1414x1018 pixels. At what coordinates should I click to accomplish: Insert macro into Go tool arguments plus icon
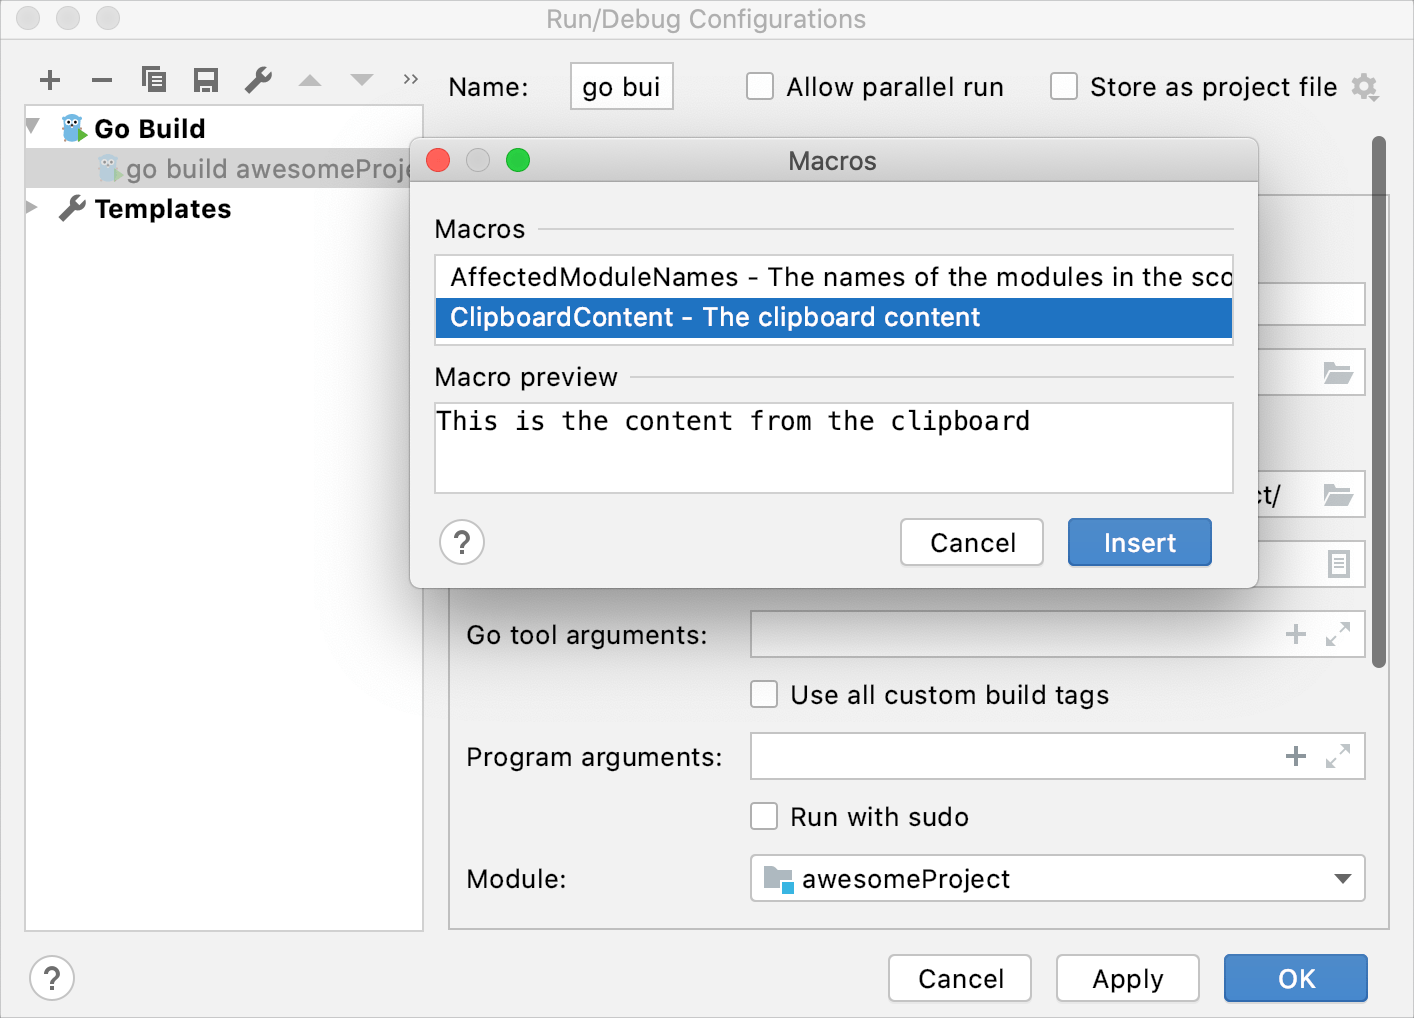[x=1296, y=634]
